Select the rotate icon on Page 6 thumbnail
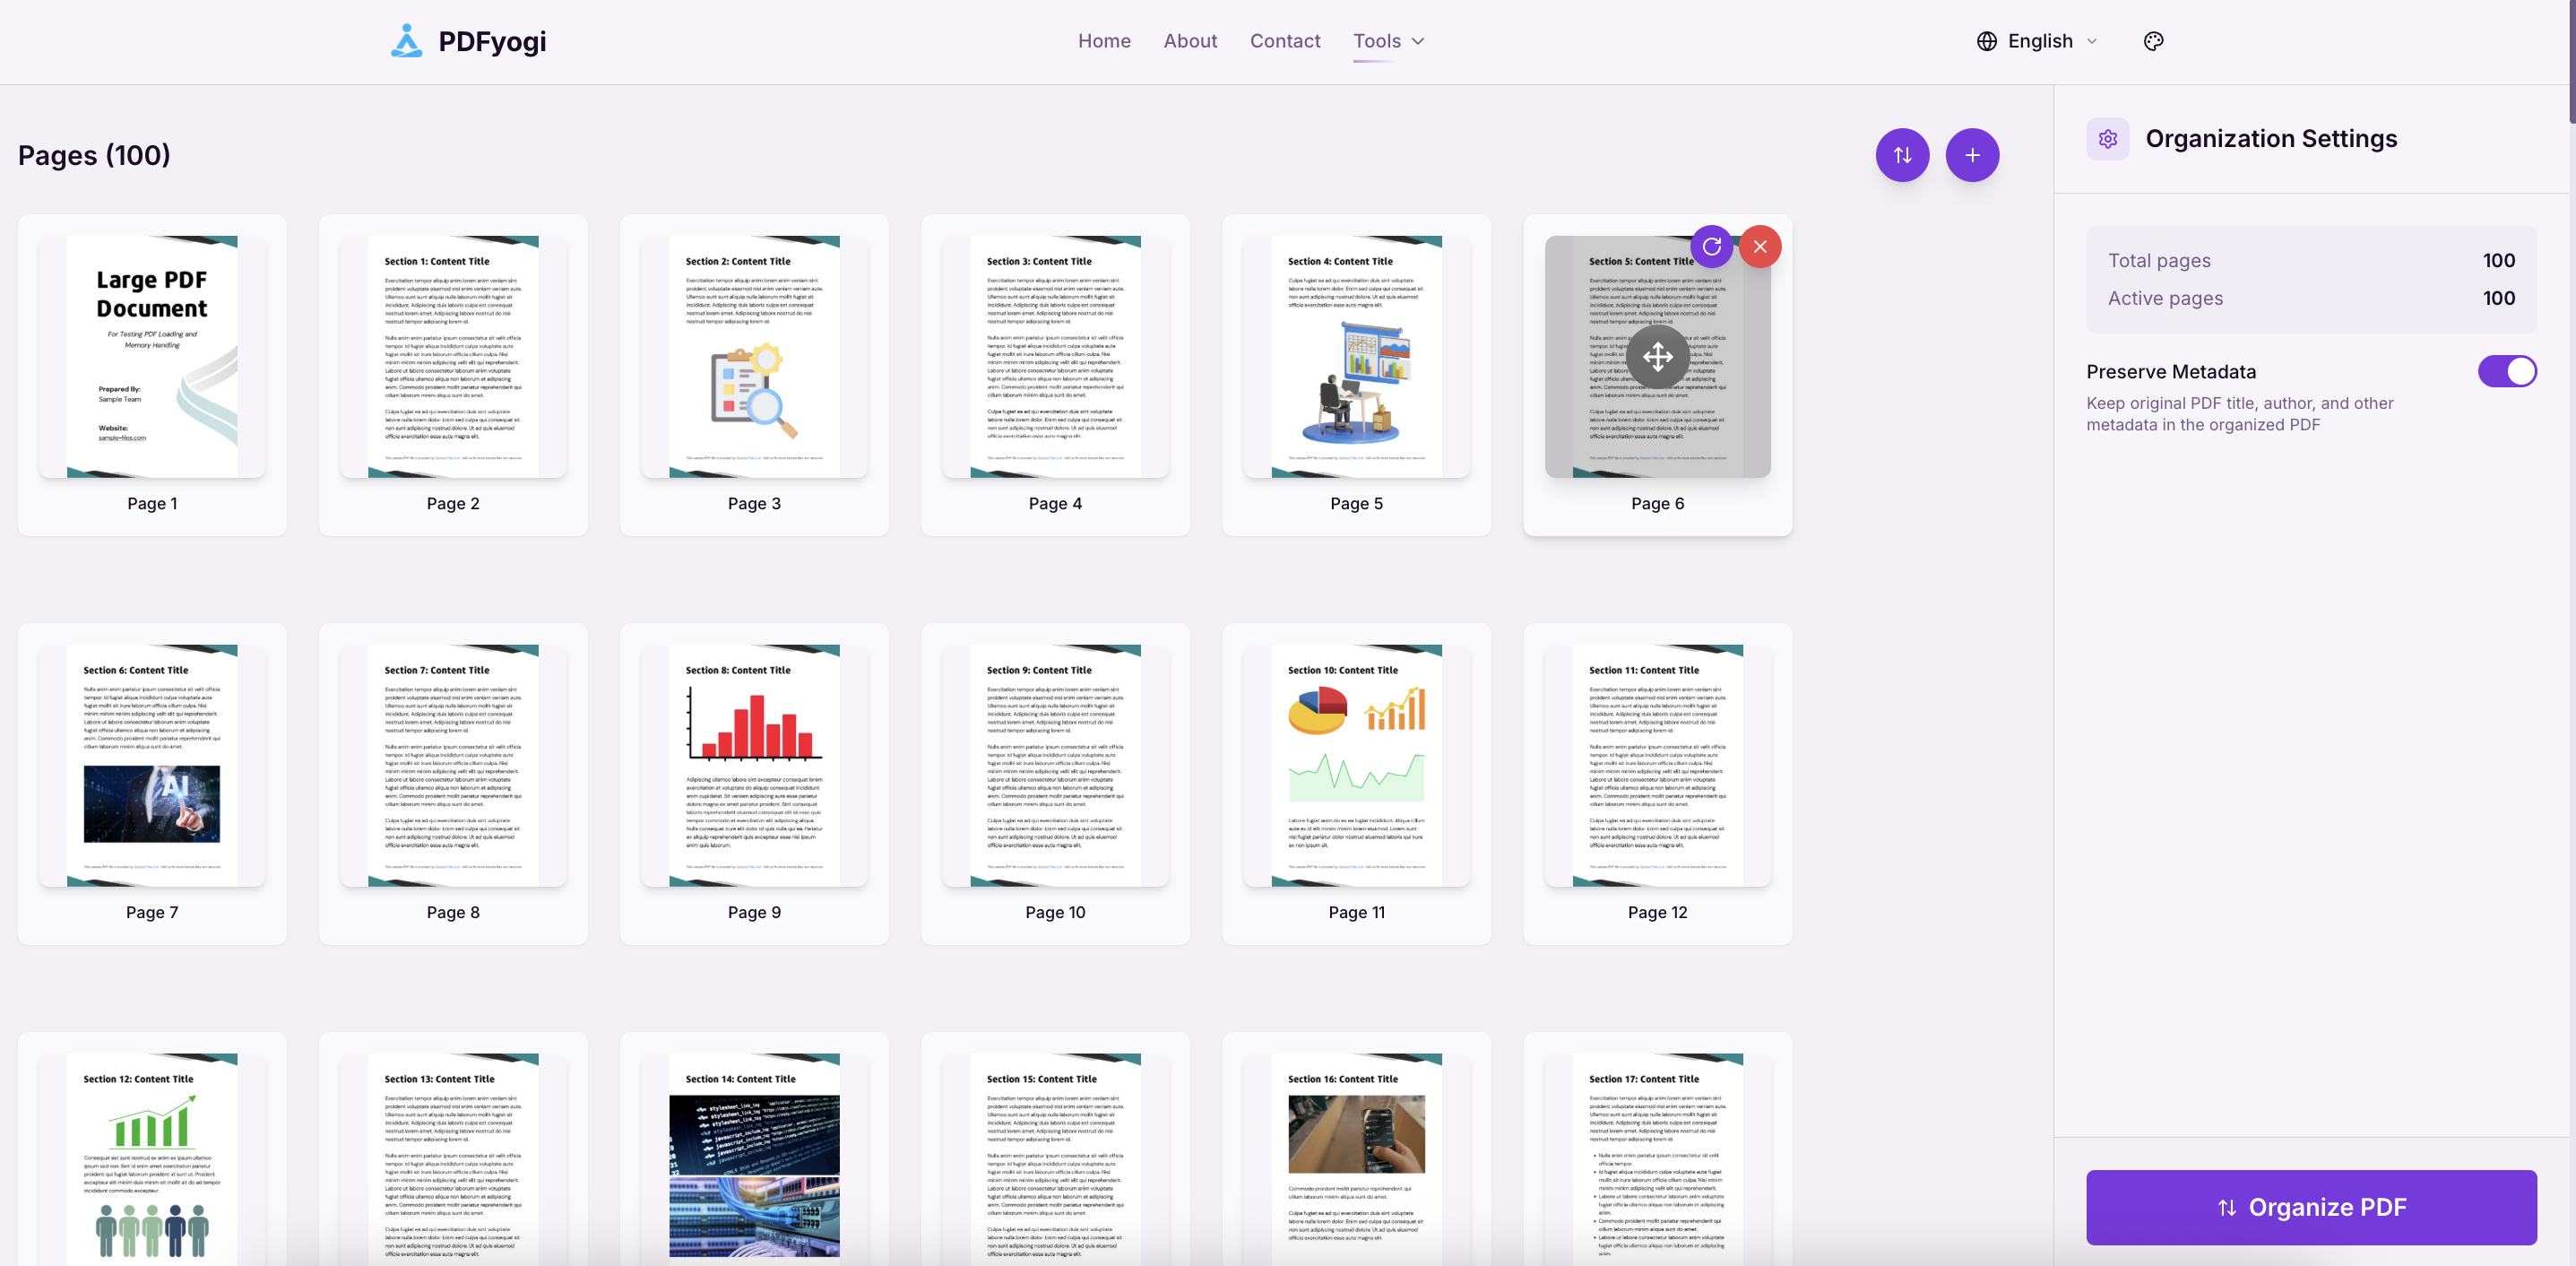2576x1266 pixels. pyautogui.click(x=1712, y=246)
